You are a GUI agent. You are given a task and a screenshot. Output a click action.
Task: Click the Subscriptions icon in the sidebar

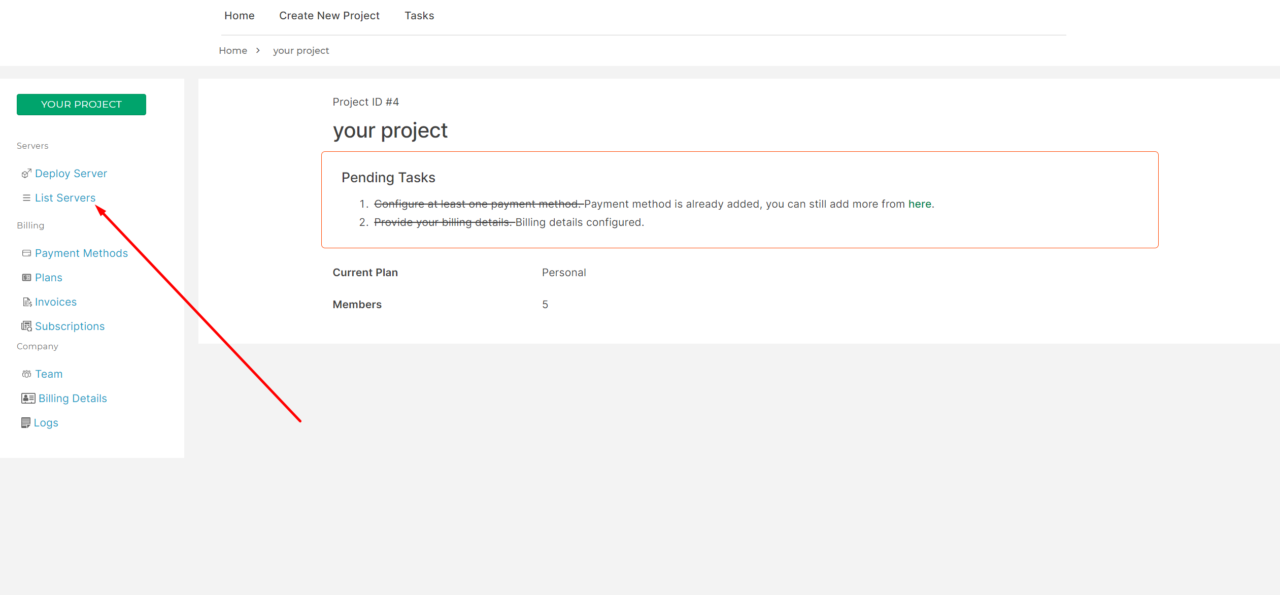tap(26, 325)
